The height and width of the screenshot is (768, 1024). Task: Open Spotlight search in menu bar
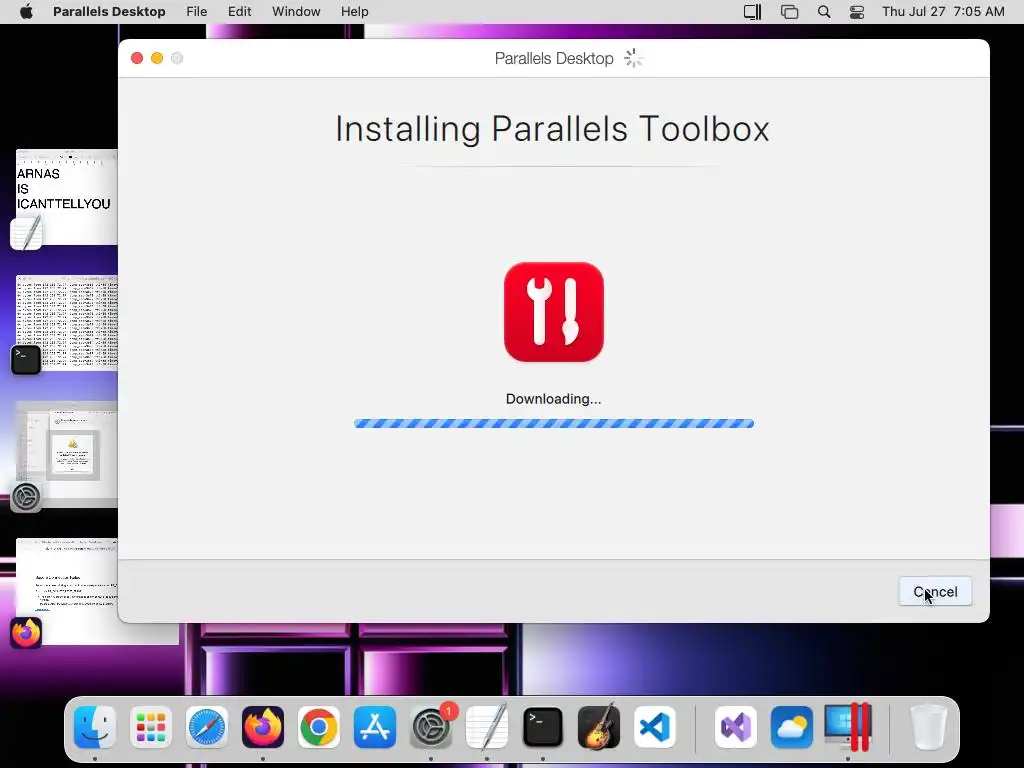824,12
